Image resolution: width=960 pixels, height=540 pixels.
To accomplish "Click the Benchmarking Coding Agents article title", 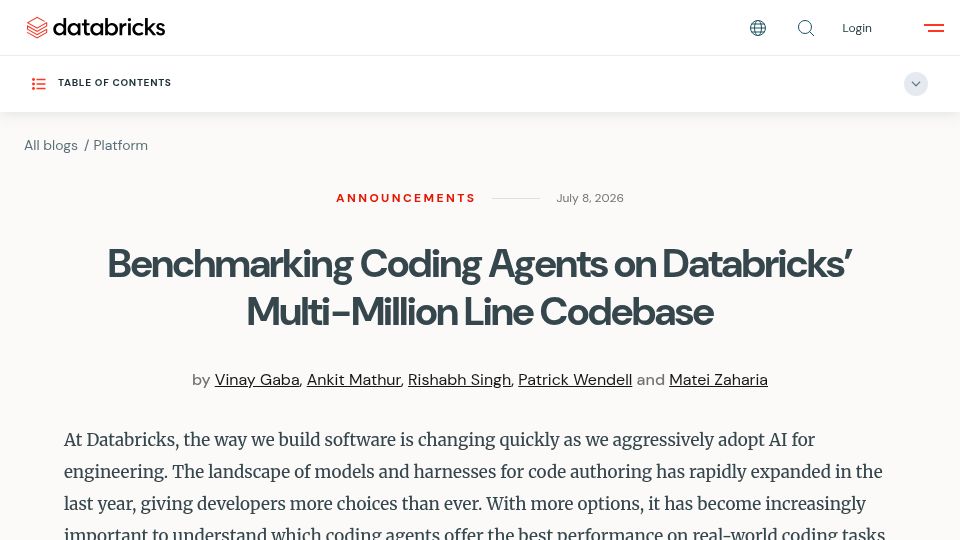I will [x=480, y=288].
